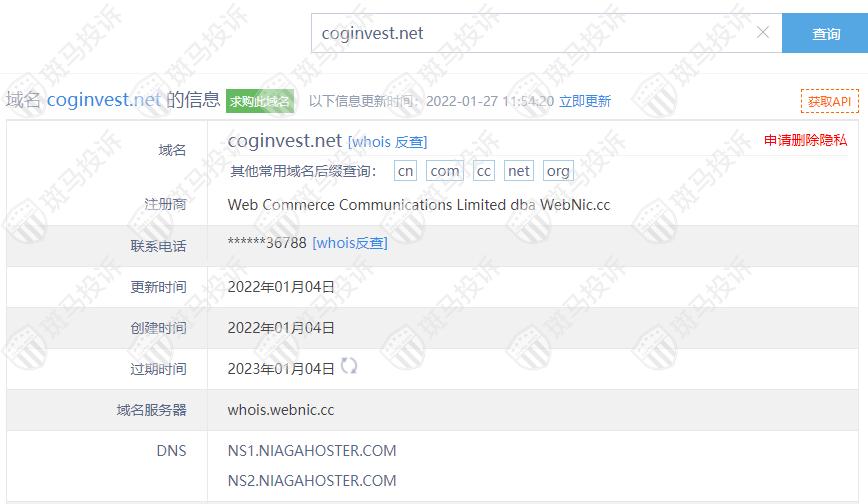Click the whois.webnic.cc server value
The width and height of the screenshot is (868, 504).
click(281, 410)
